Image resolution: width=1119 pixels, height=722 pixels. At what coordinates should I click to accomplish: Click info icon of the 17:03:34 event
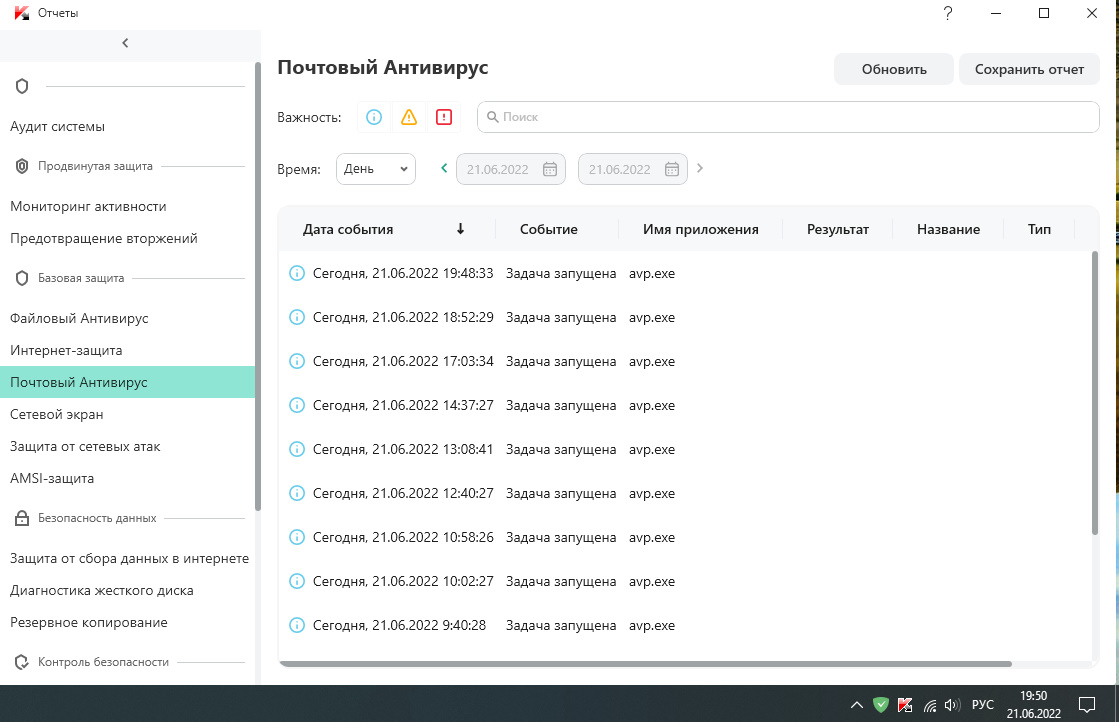pos(297,361)
